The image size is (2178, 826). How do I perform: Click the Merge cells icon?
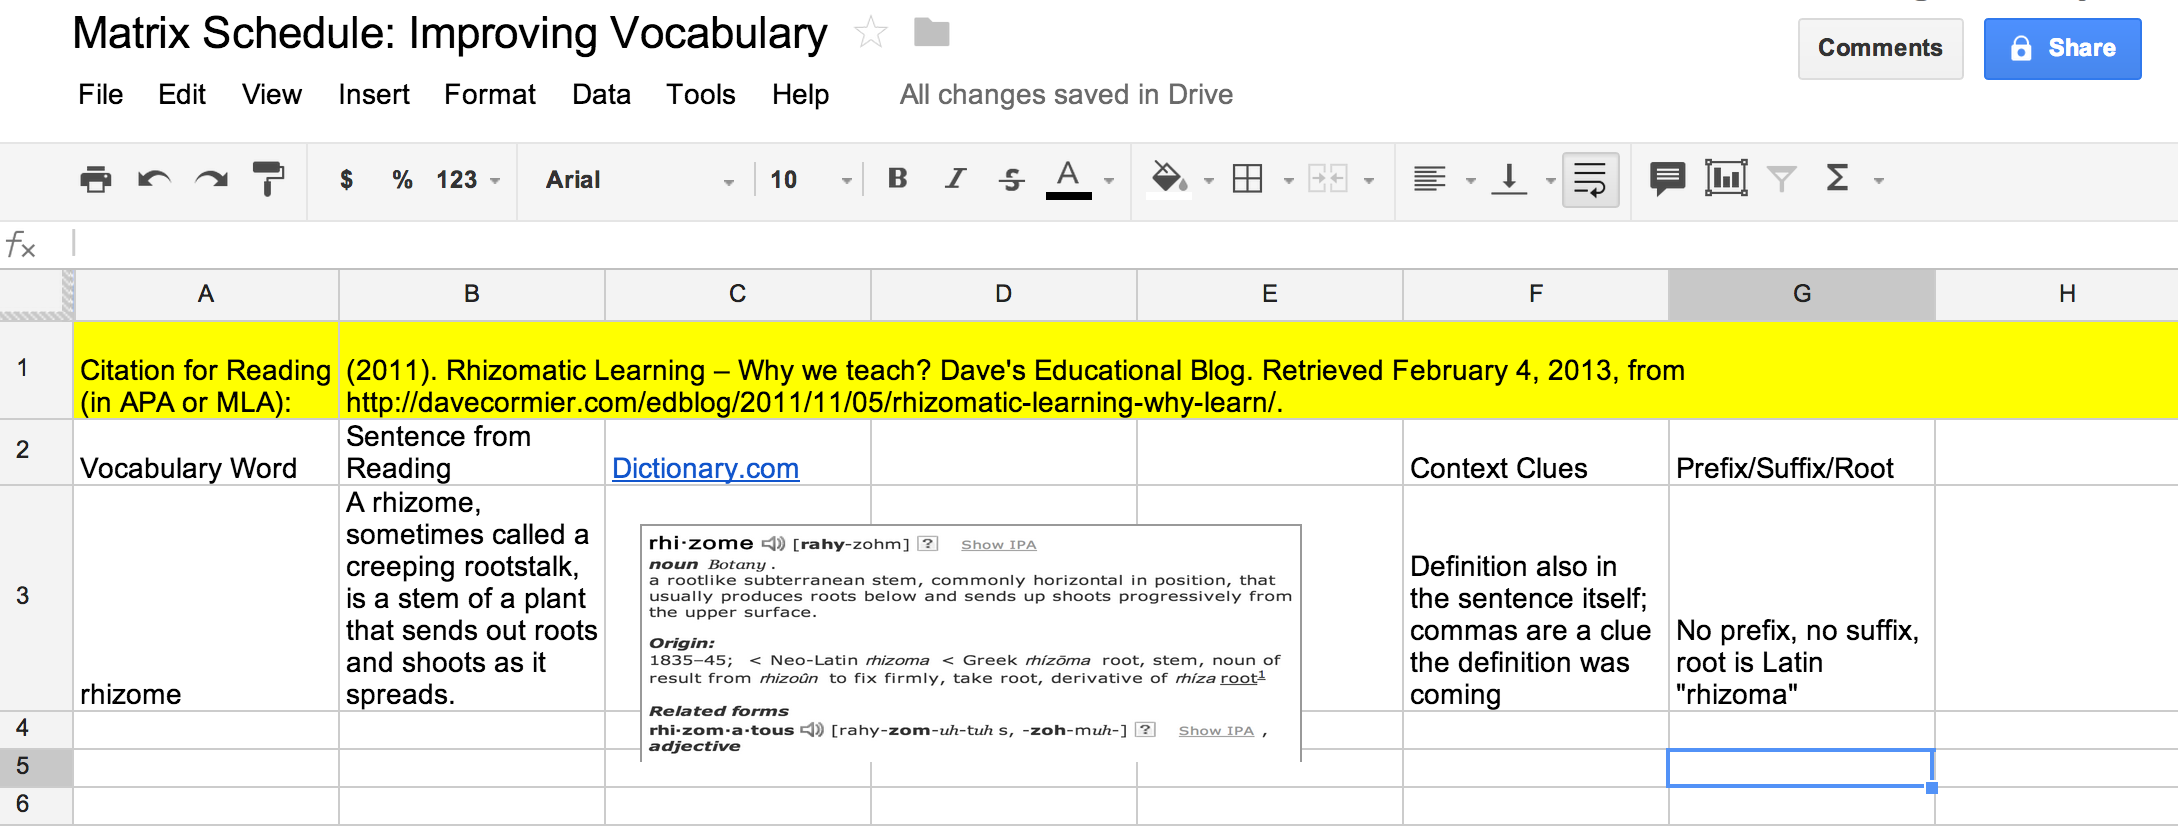click(x=1328, y=179)
